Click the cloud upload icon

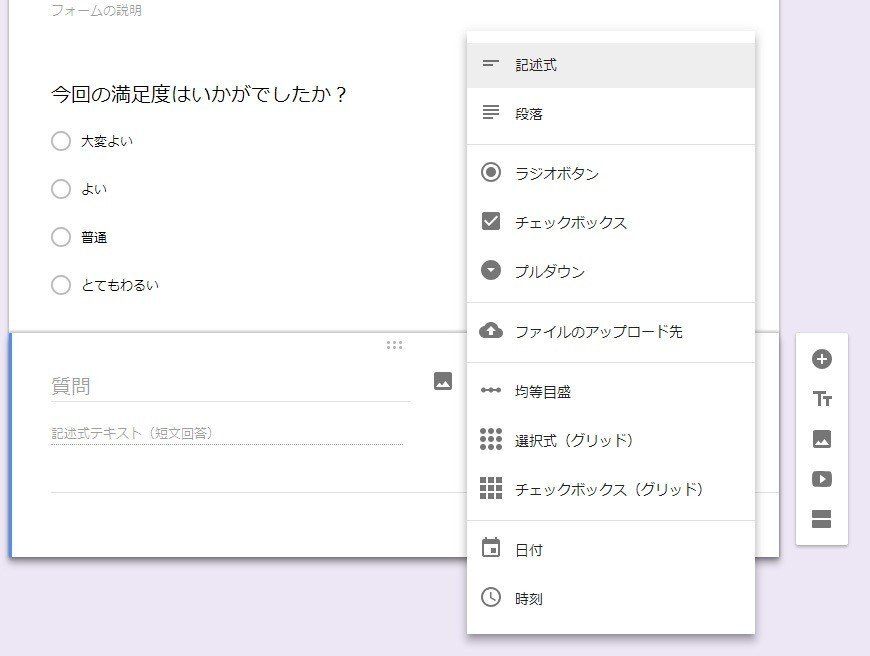pos(490,330)
